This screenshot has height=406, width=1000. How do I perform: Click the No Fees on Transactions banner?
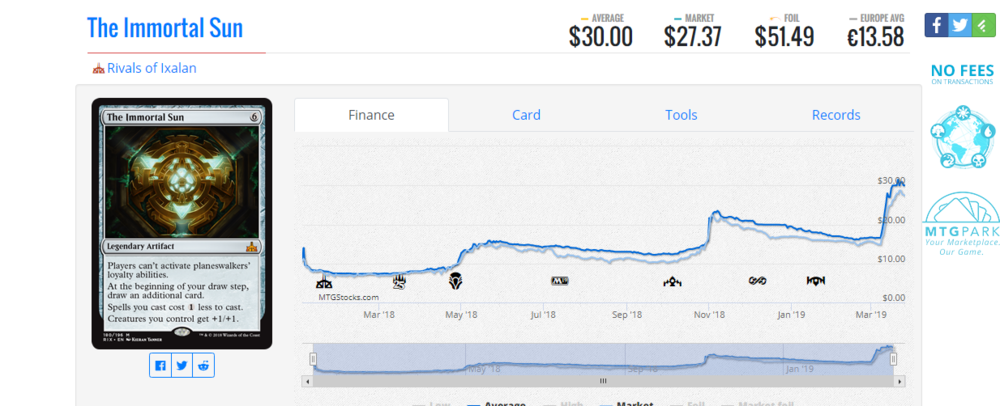pyautogui.click(x=961, y=75)
